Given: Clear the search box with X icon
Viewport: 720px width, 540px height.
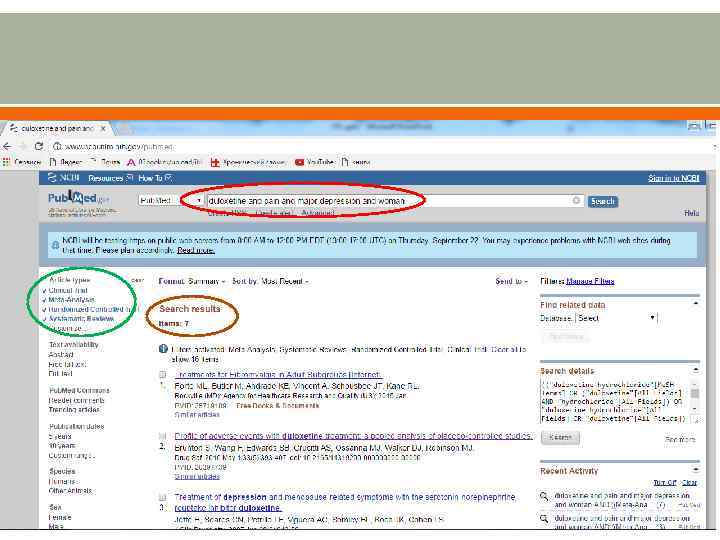Looking at the screenshot, I should [576, 201].
